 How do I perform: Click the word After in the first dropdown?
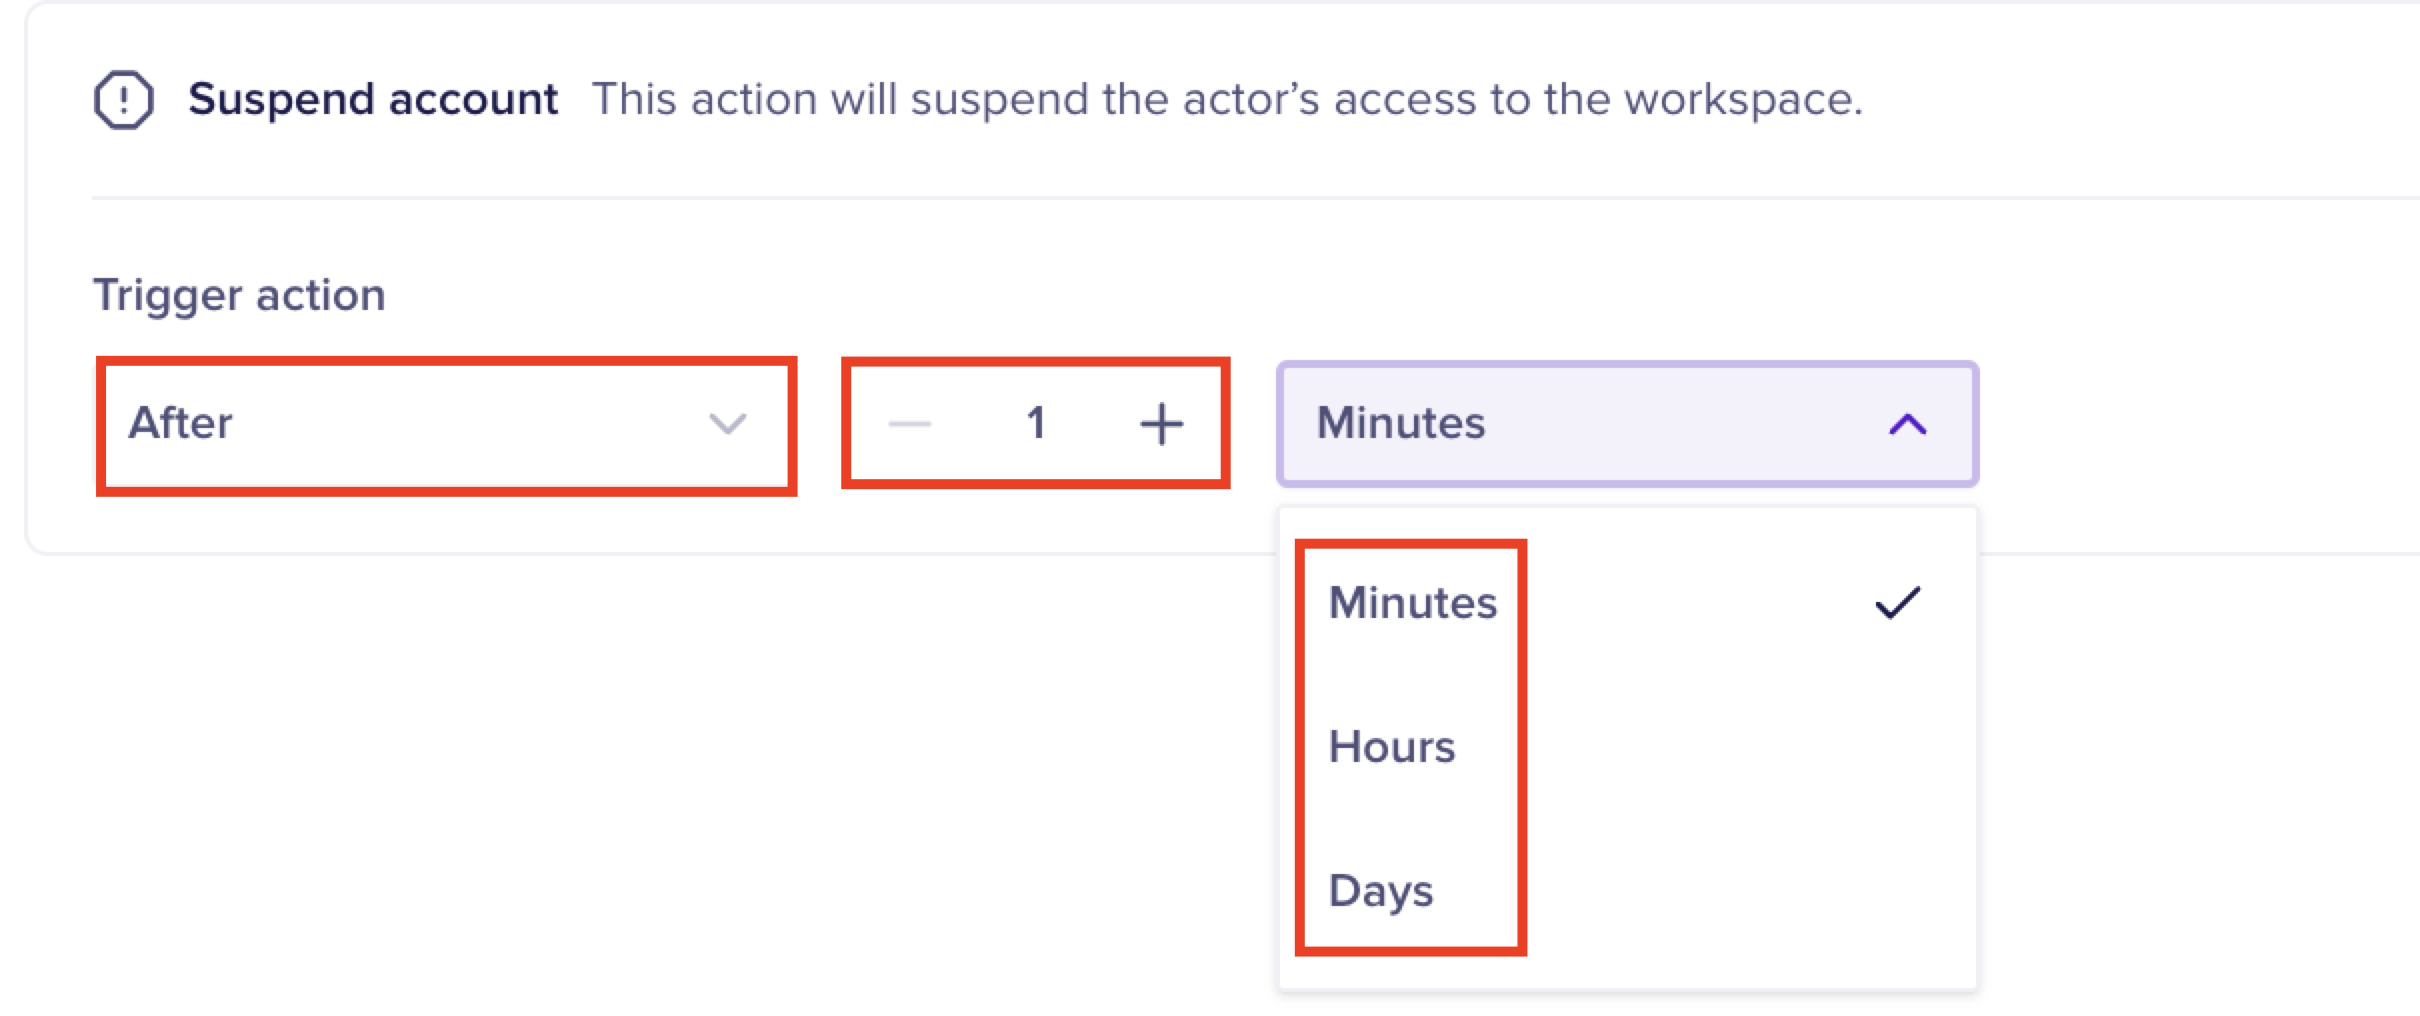coord(181,424)
